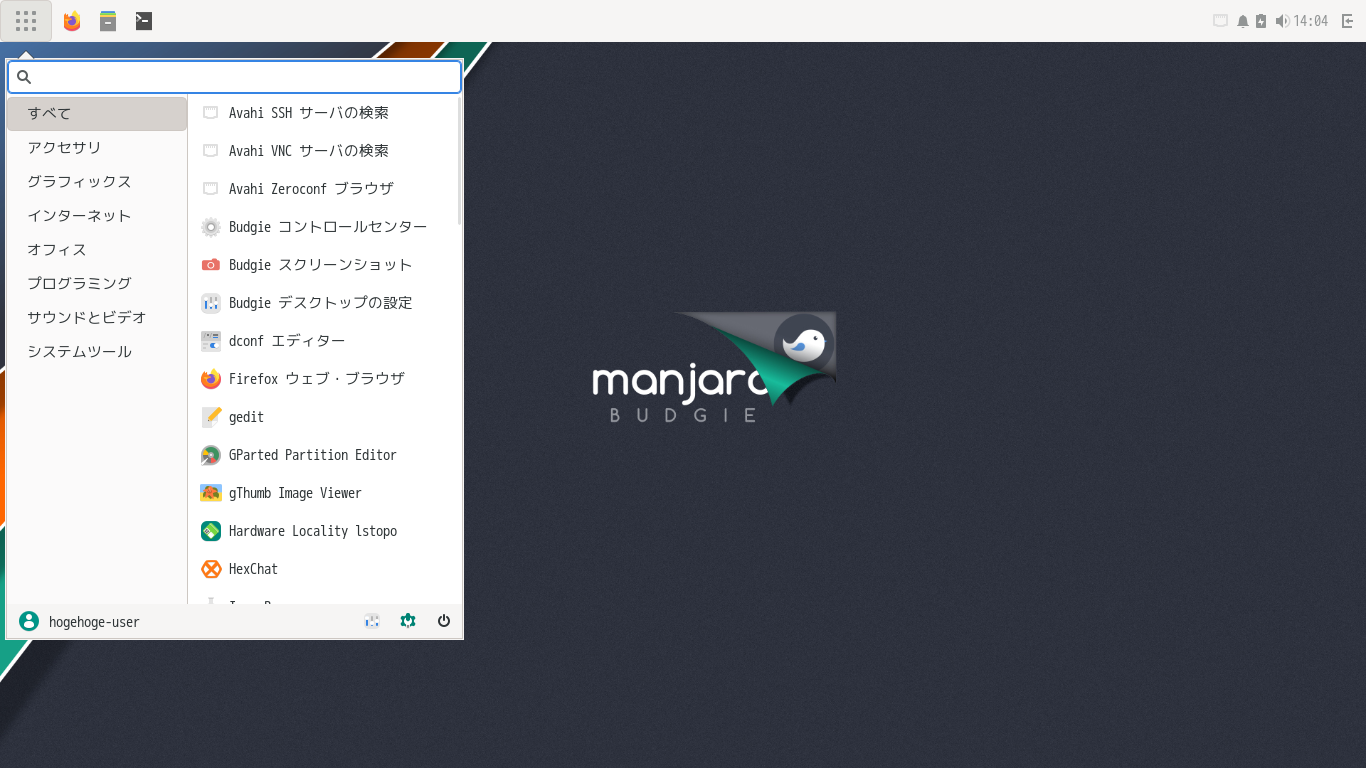
Task: Open the オフィス category
Action: click(x=97, y=250)
